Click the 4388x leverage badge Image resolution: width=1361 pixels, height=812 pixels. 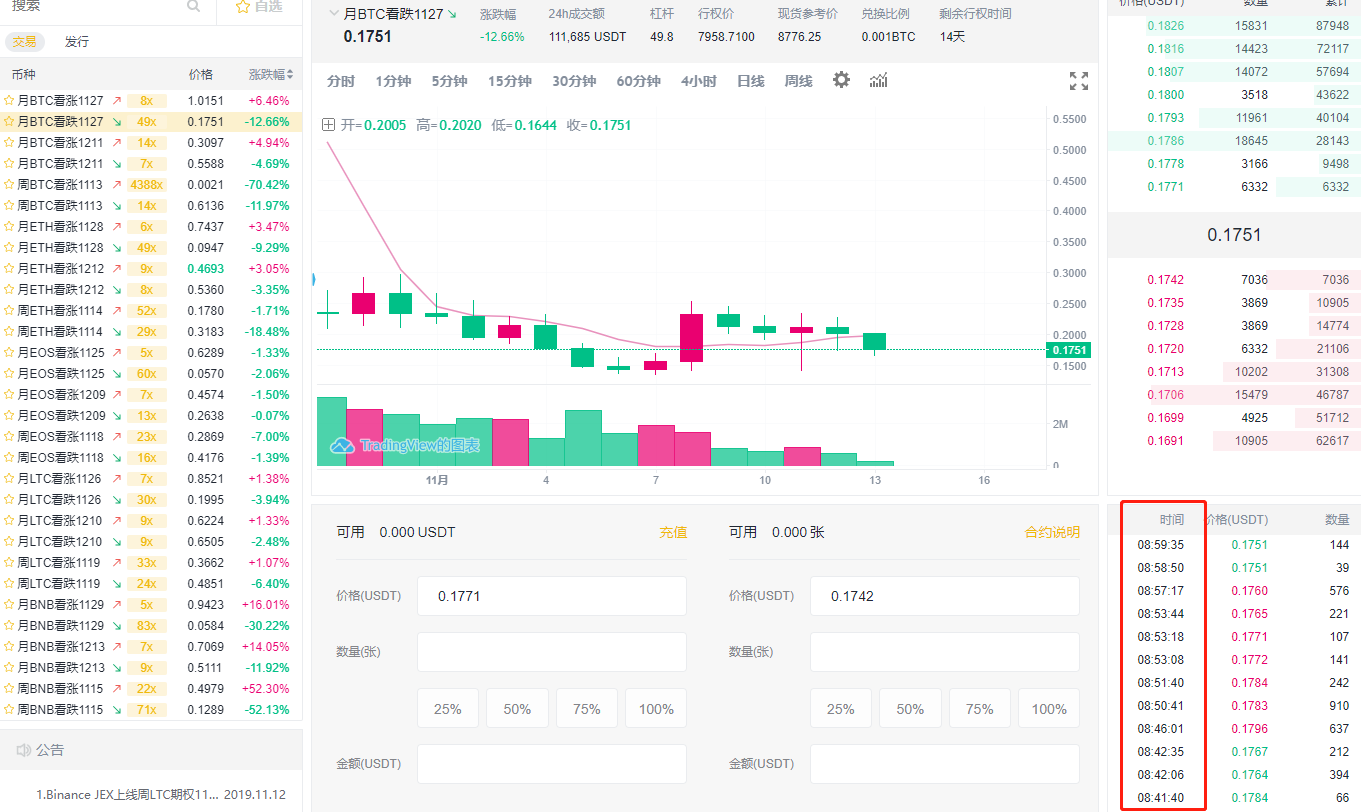146,185
